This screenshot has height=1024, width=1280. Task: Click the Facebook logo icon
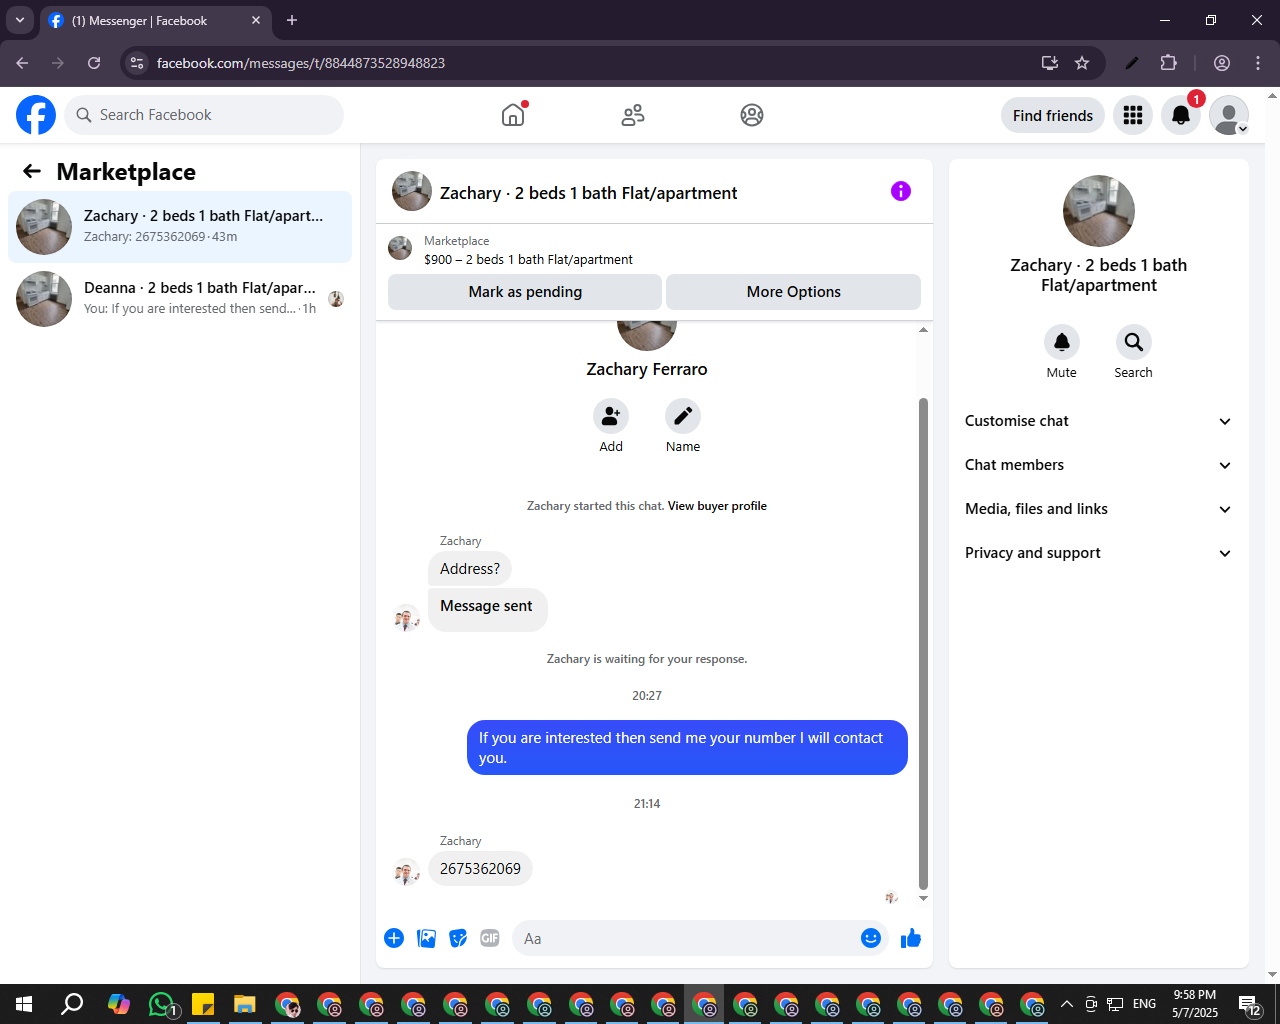coord(36,115)
